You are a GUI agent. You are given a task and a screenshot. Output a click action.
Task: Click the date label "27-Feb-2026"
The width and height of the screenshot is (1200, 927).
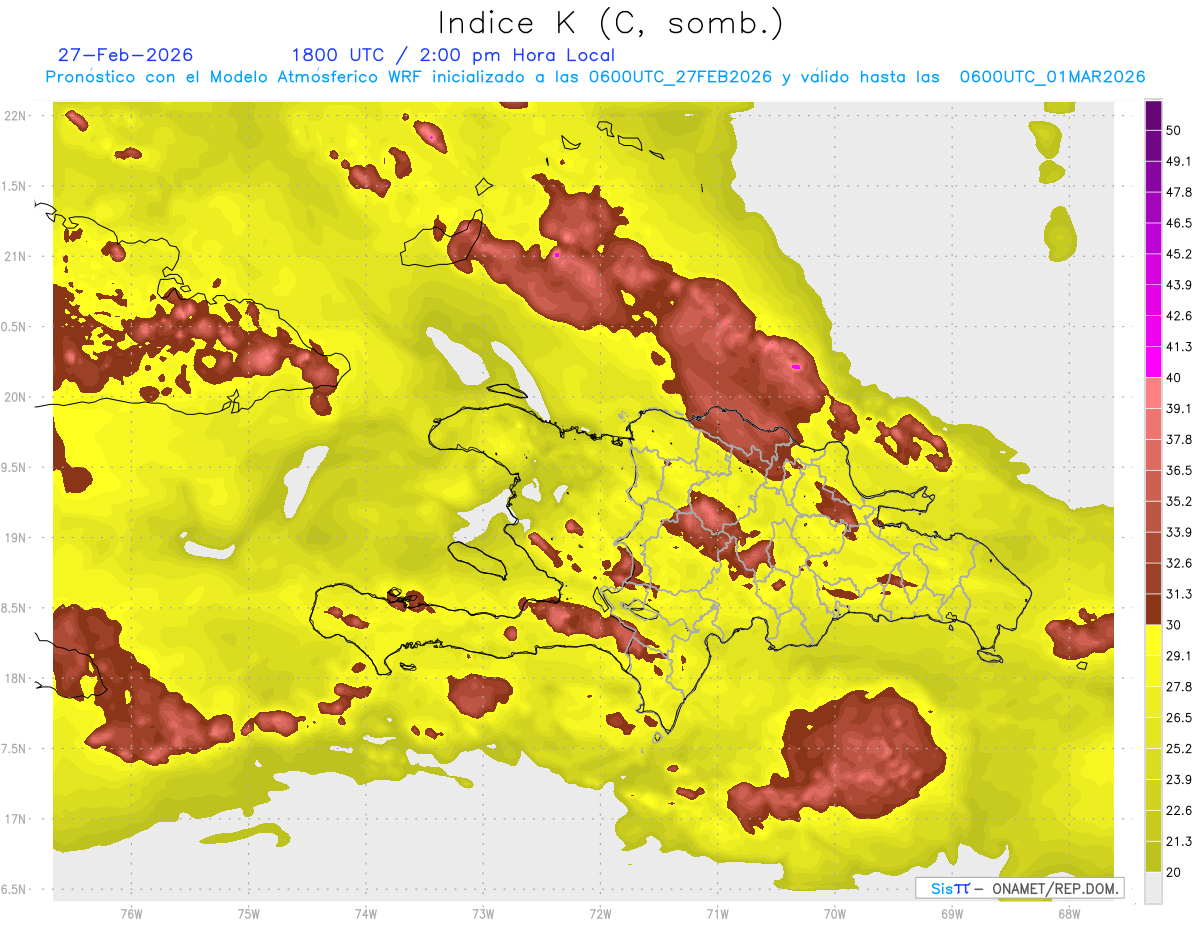point(125,55)
